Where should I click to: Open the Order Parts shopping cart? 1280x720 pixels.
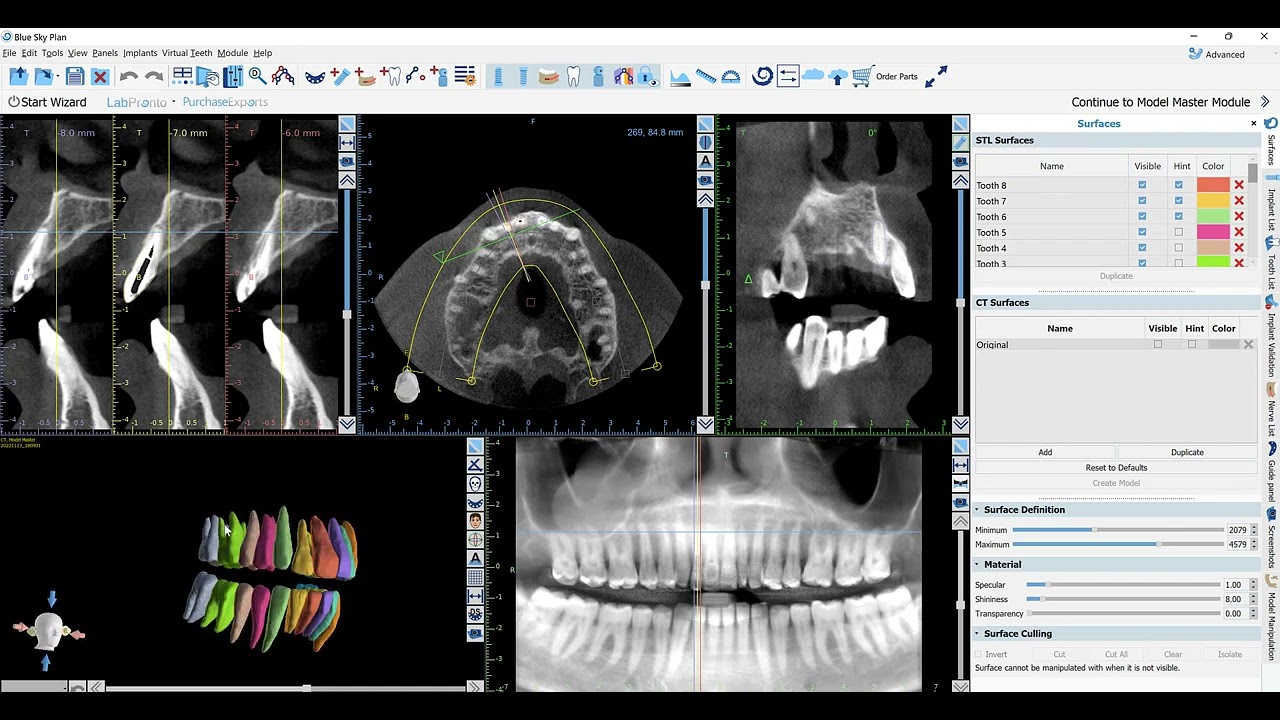coord(885,76)
